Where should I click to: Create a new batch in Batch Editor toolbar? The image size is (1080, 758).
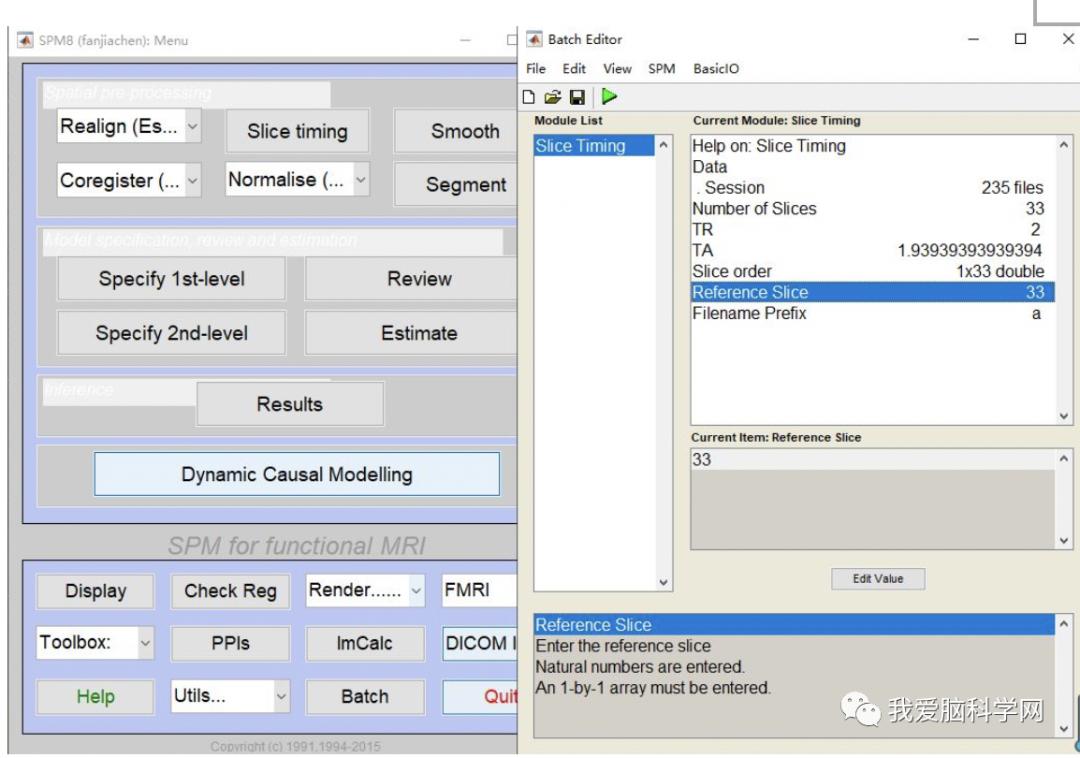(x=528, y=97)
